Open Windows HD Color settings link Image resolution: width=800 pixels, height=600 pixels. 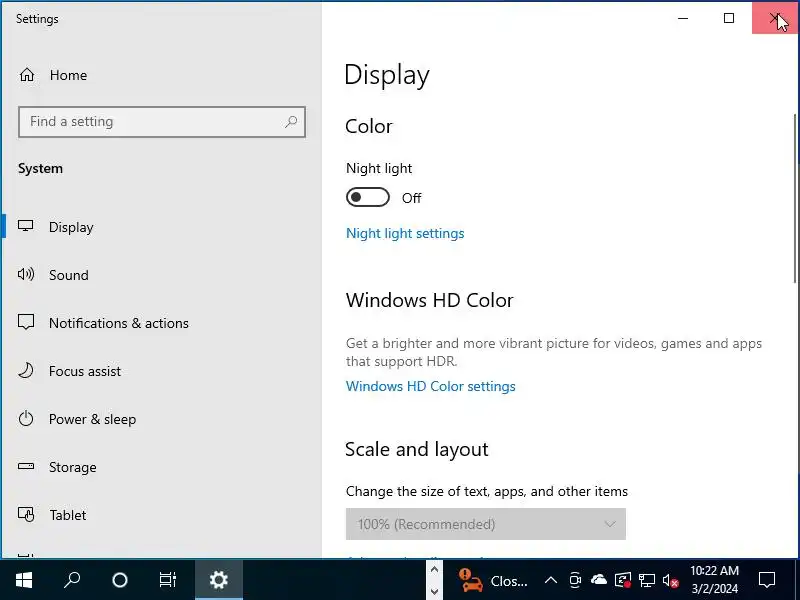coord(431,386)
